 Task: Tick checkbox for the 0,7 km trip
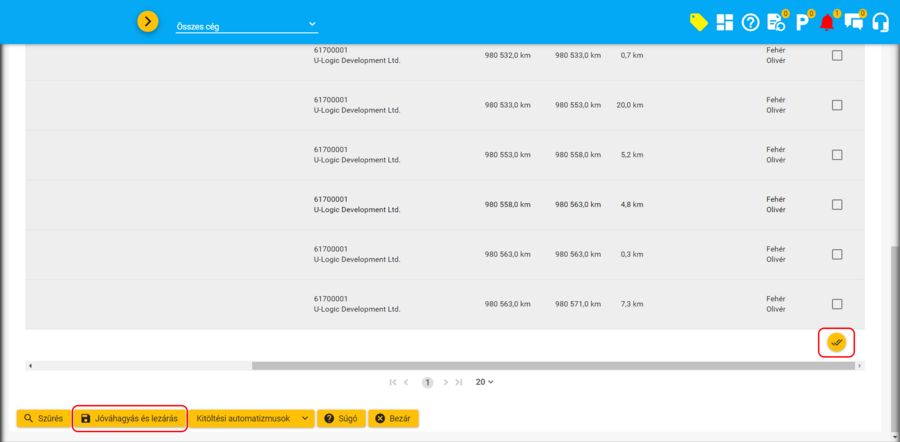point(837,55)
